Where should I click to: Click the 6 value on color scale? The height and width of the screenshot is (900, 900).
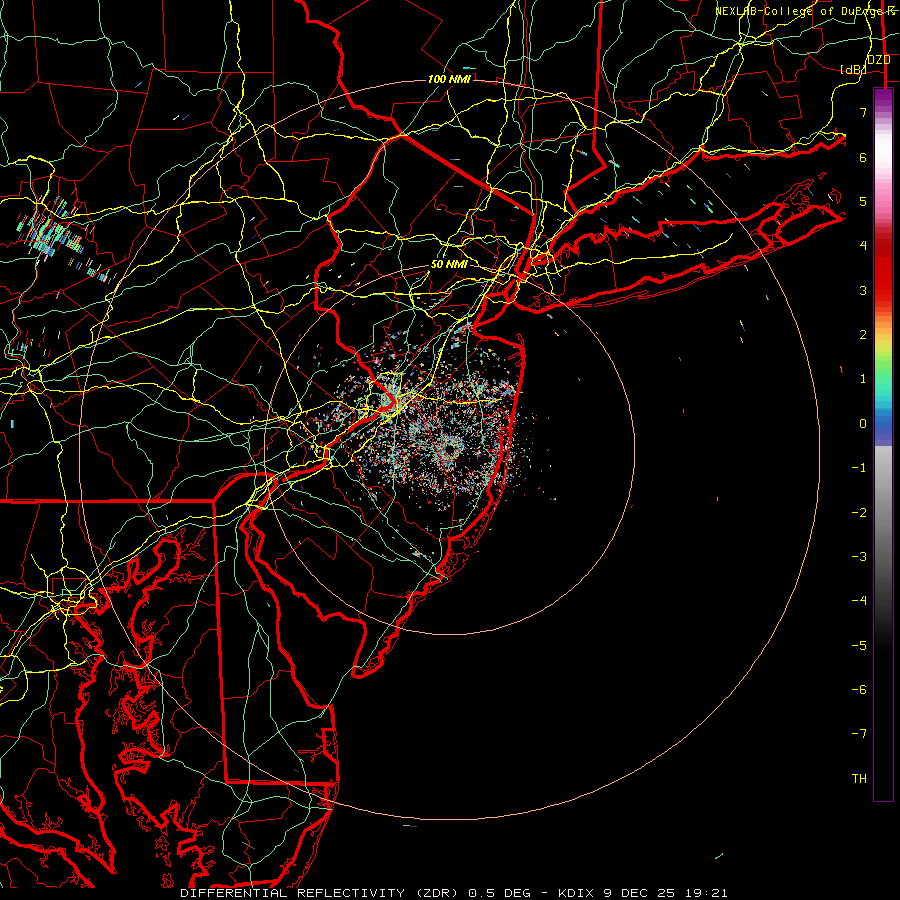click(x=863, y=158)
